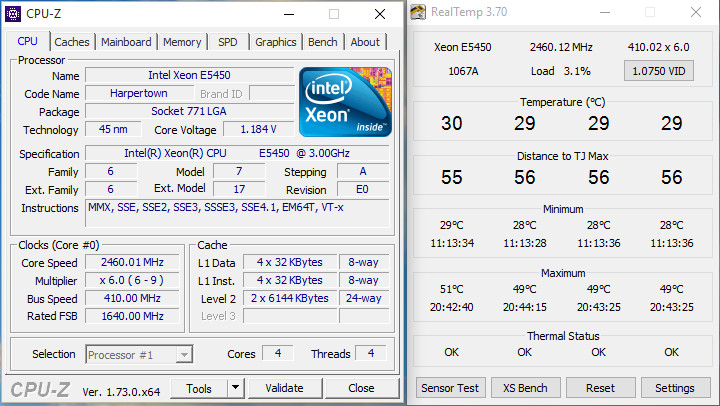Click the maximum time '20:44:15'
Viewport: 720px width, 406px height.
[x=525, y=307]
